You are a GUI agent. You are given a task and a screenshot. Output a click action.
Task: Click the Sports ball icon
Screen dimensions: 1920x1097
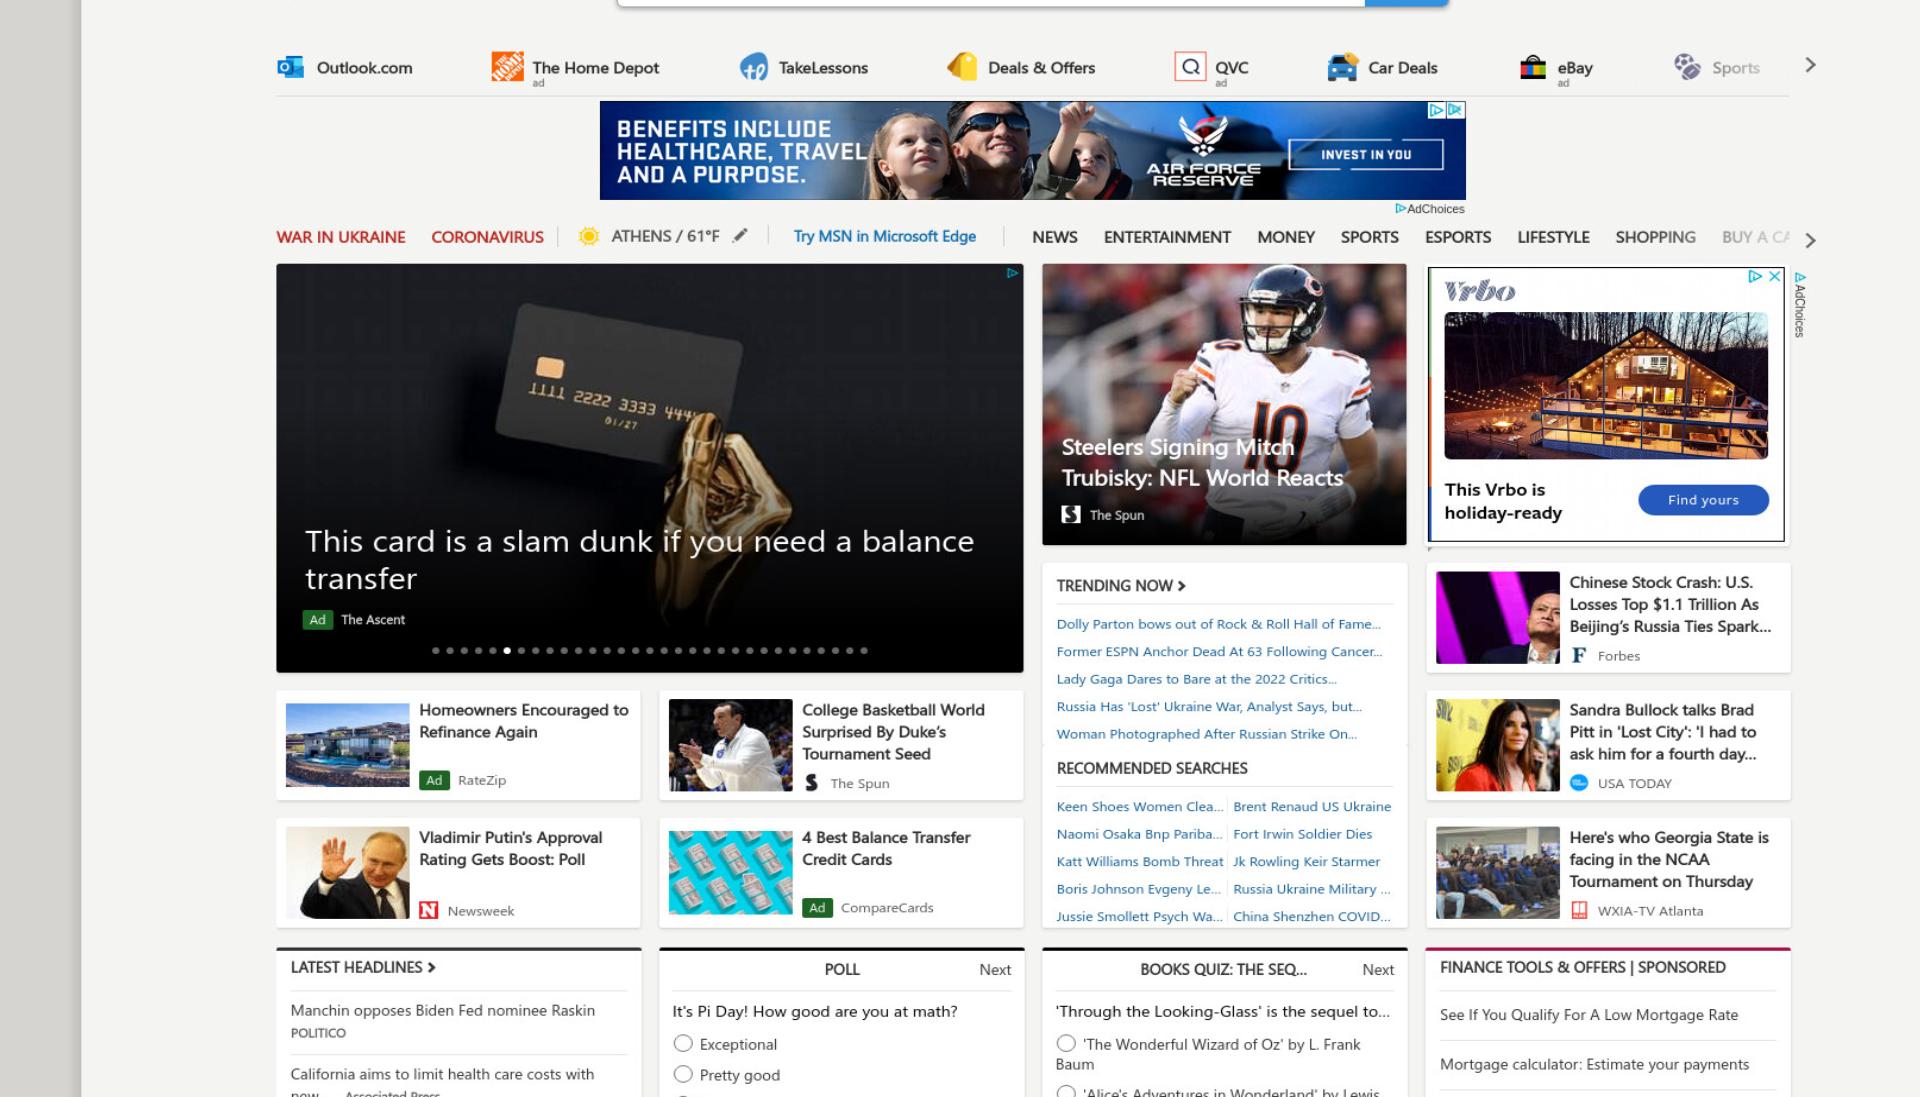coord(1687,67)
